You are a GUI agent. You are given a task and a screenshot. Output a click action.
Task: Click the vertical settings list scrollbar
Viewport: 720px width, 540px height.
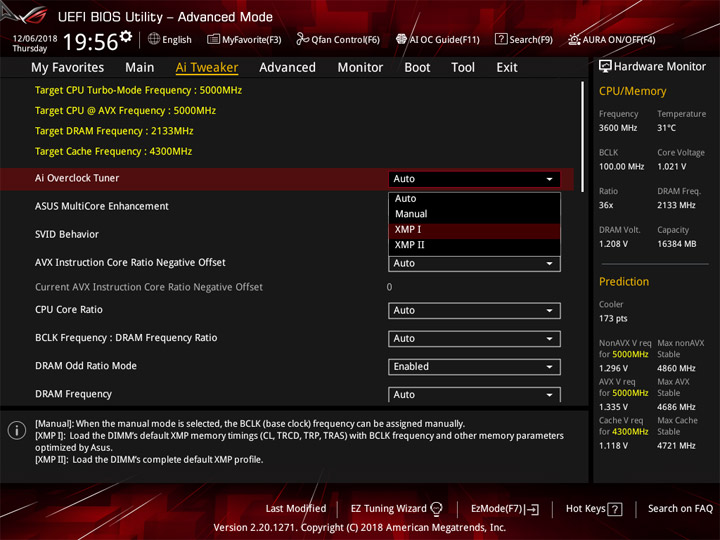click(582, 137)
